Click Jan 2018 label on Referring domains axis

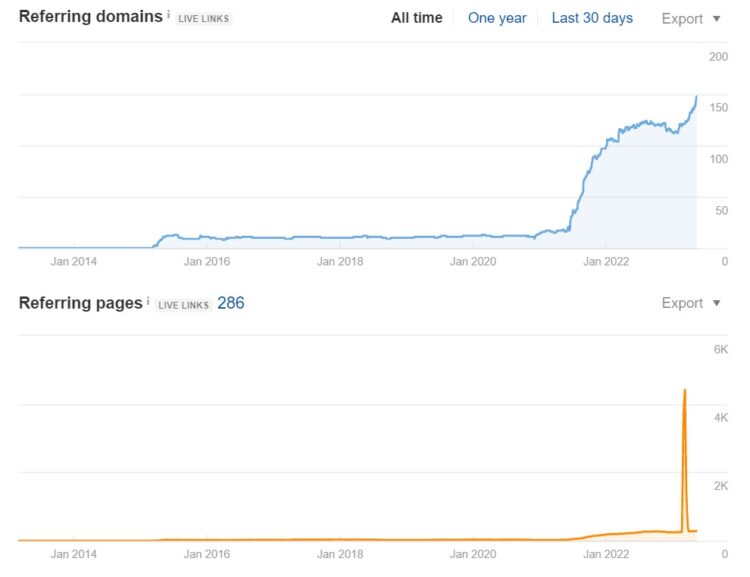pyautogui.click(x=340, y=262)
